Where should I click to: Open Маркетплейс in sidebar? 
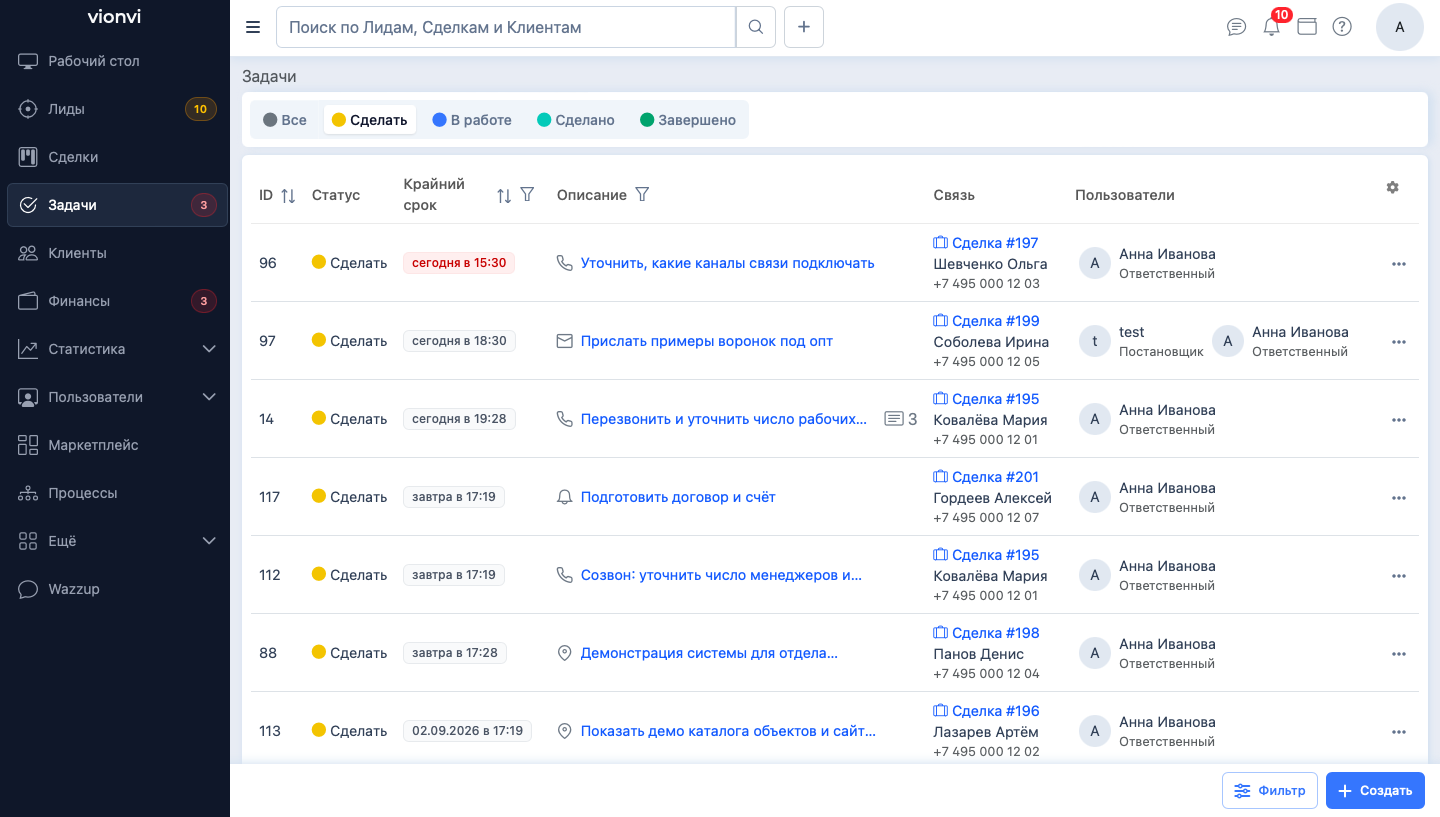pos(117,445)
